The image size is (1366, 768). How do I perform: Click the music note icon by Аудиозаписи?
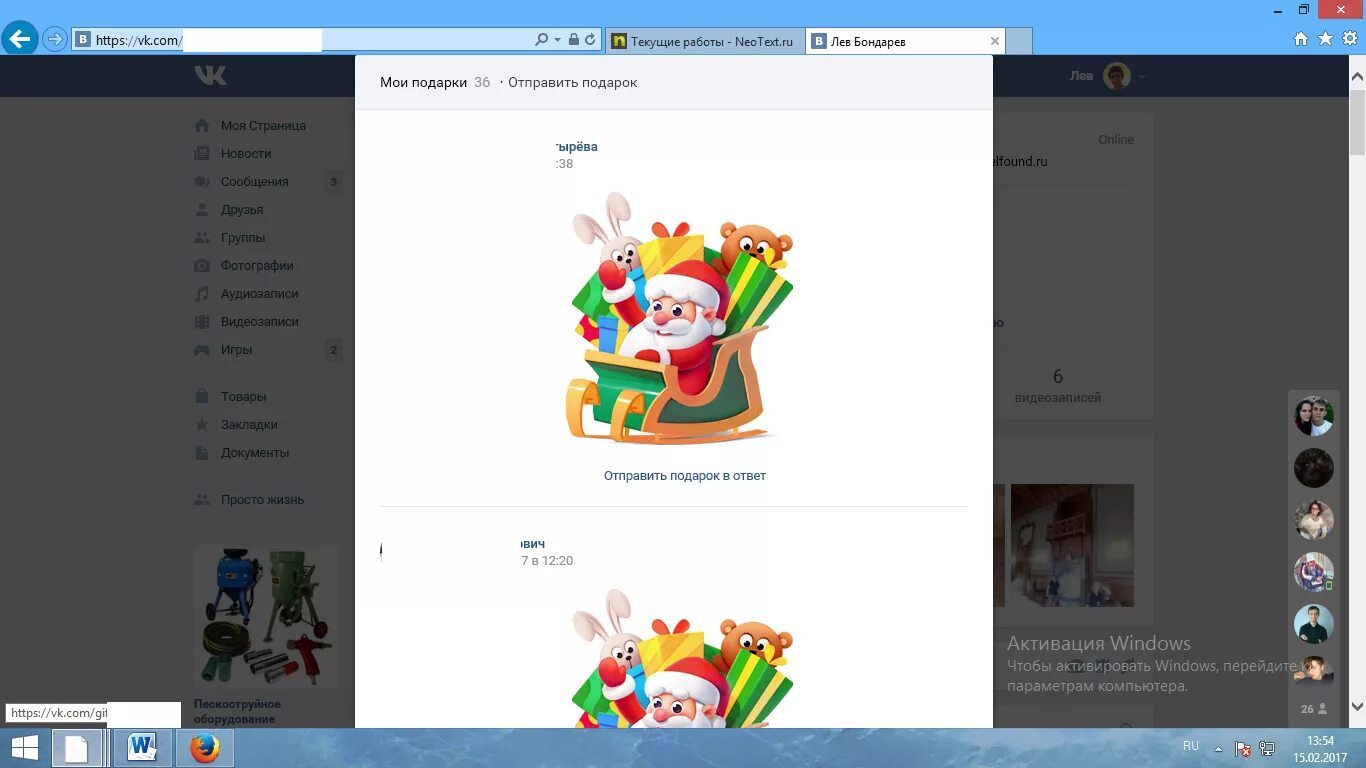pyautogui.click(x=202, y=293)
